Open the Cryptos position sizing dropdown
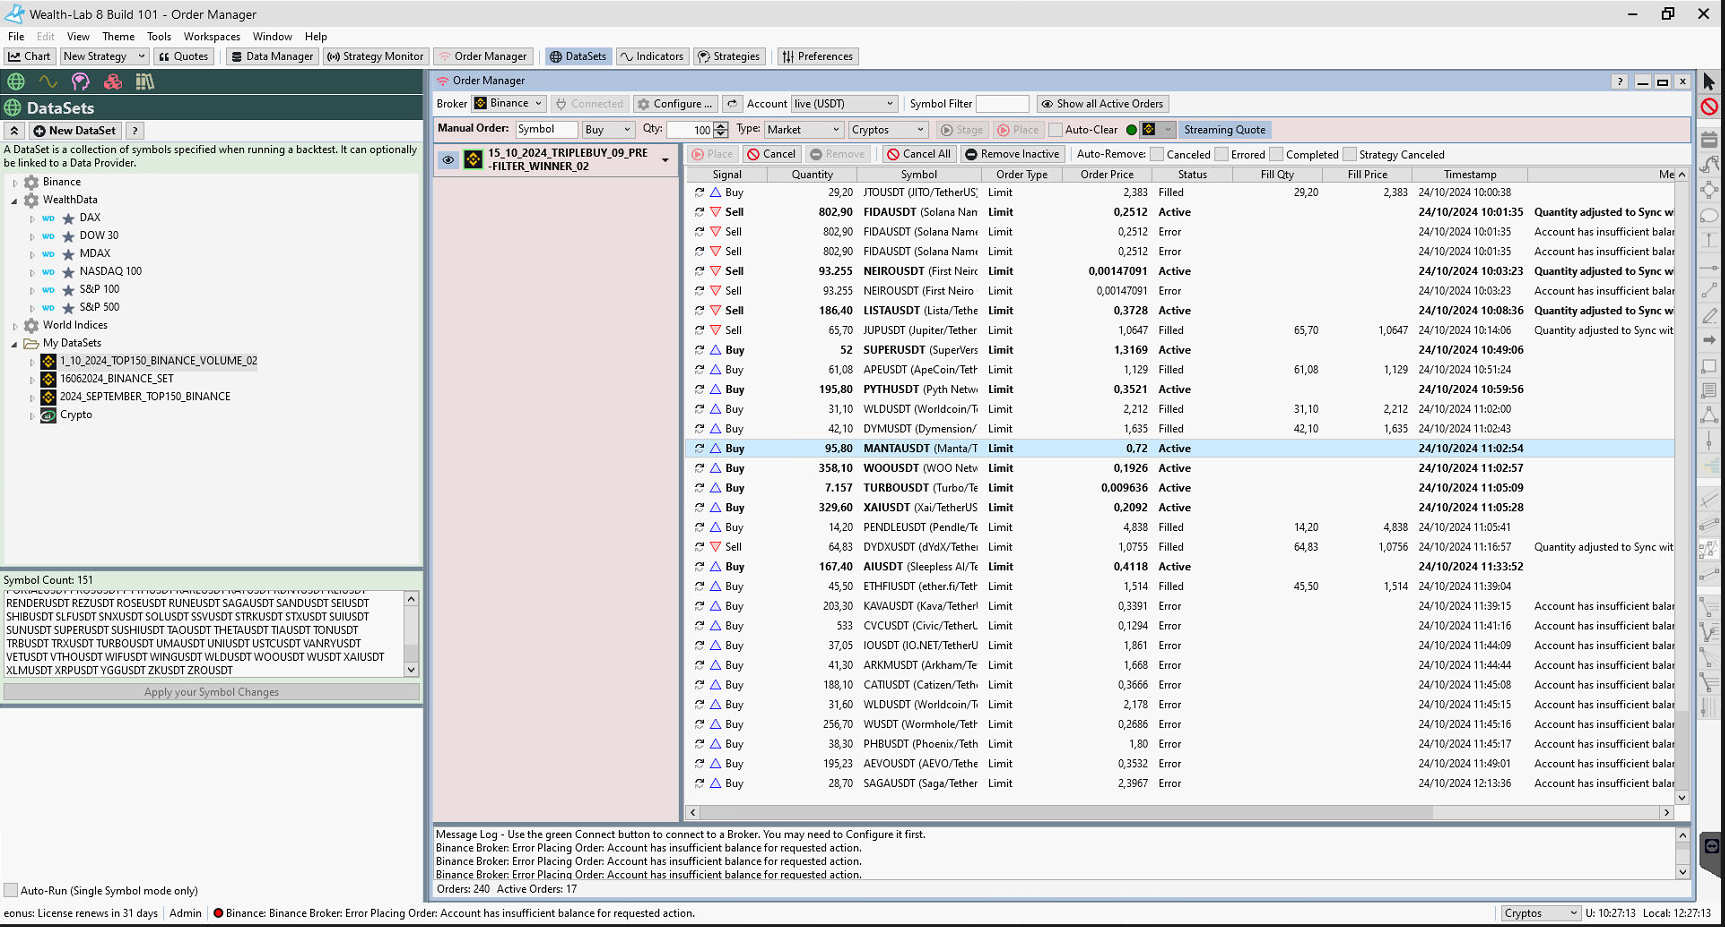 [x=888, y=130]
